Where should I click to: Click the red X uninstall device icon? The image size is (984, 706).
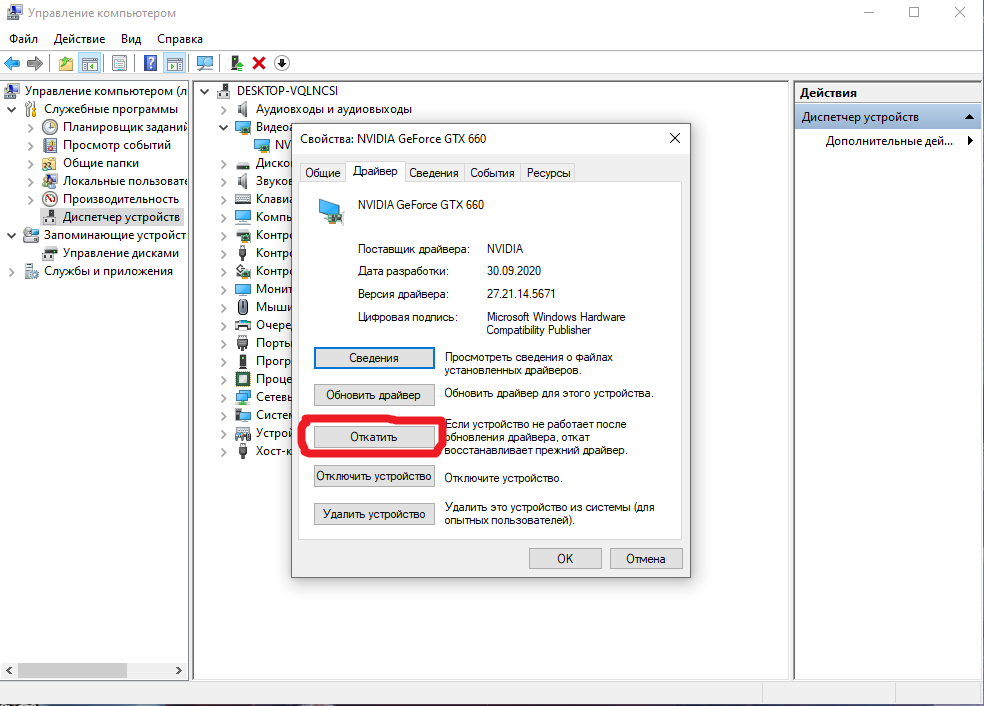259,63
